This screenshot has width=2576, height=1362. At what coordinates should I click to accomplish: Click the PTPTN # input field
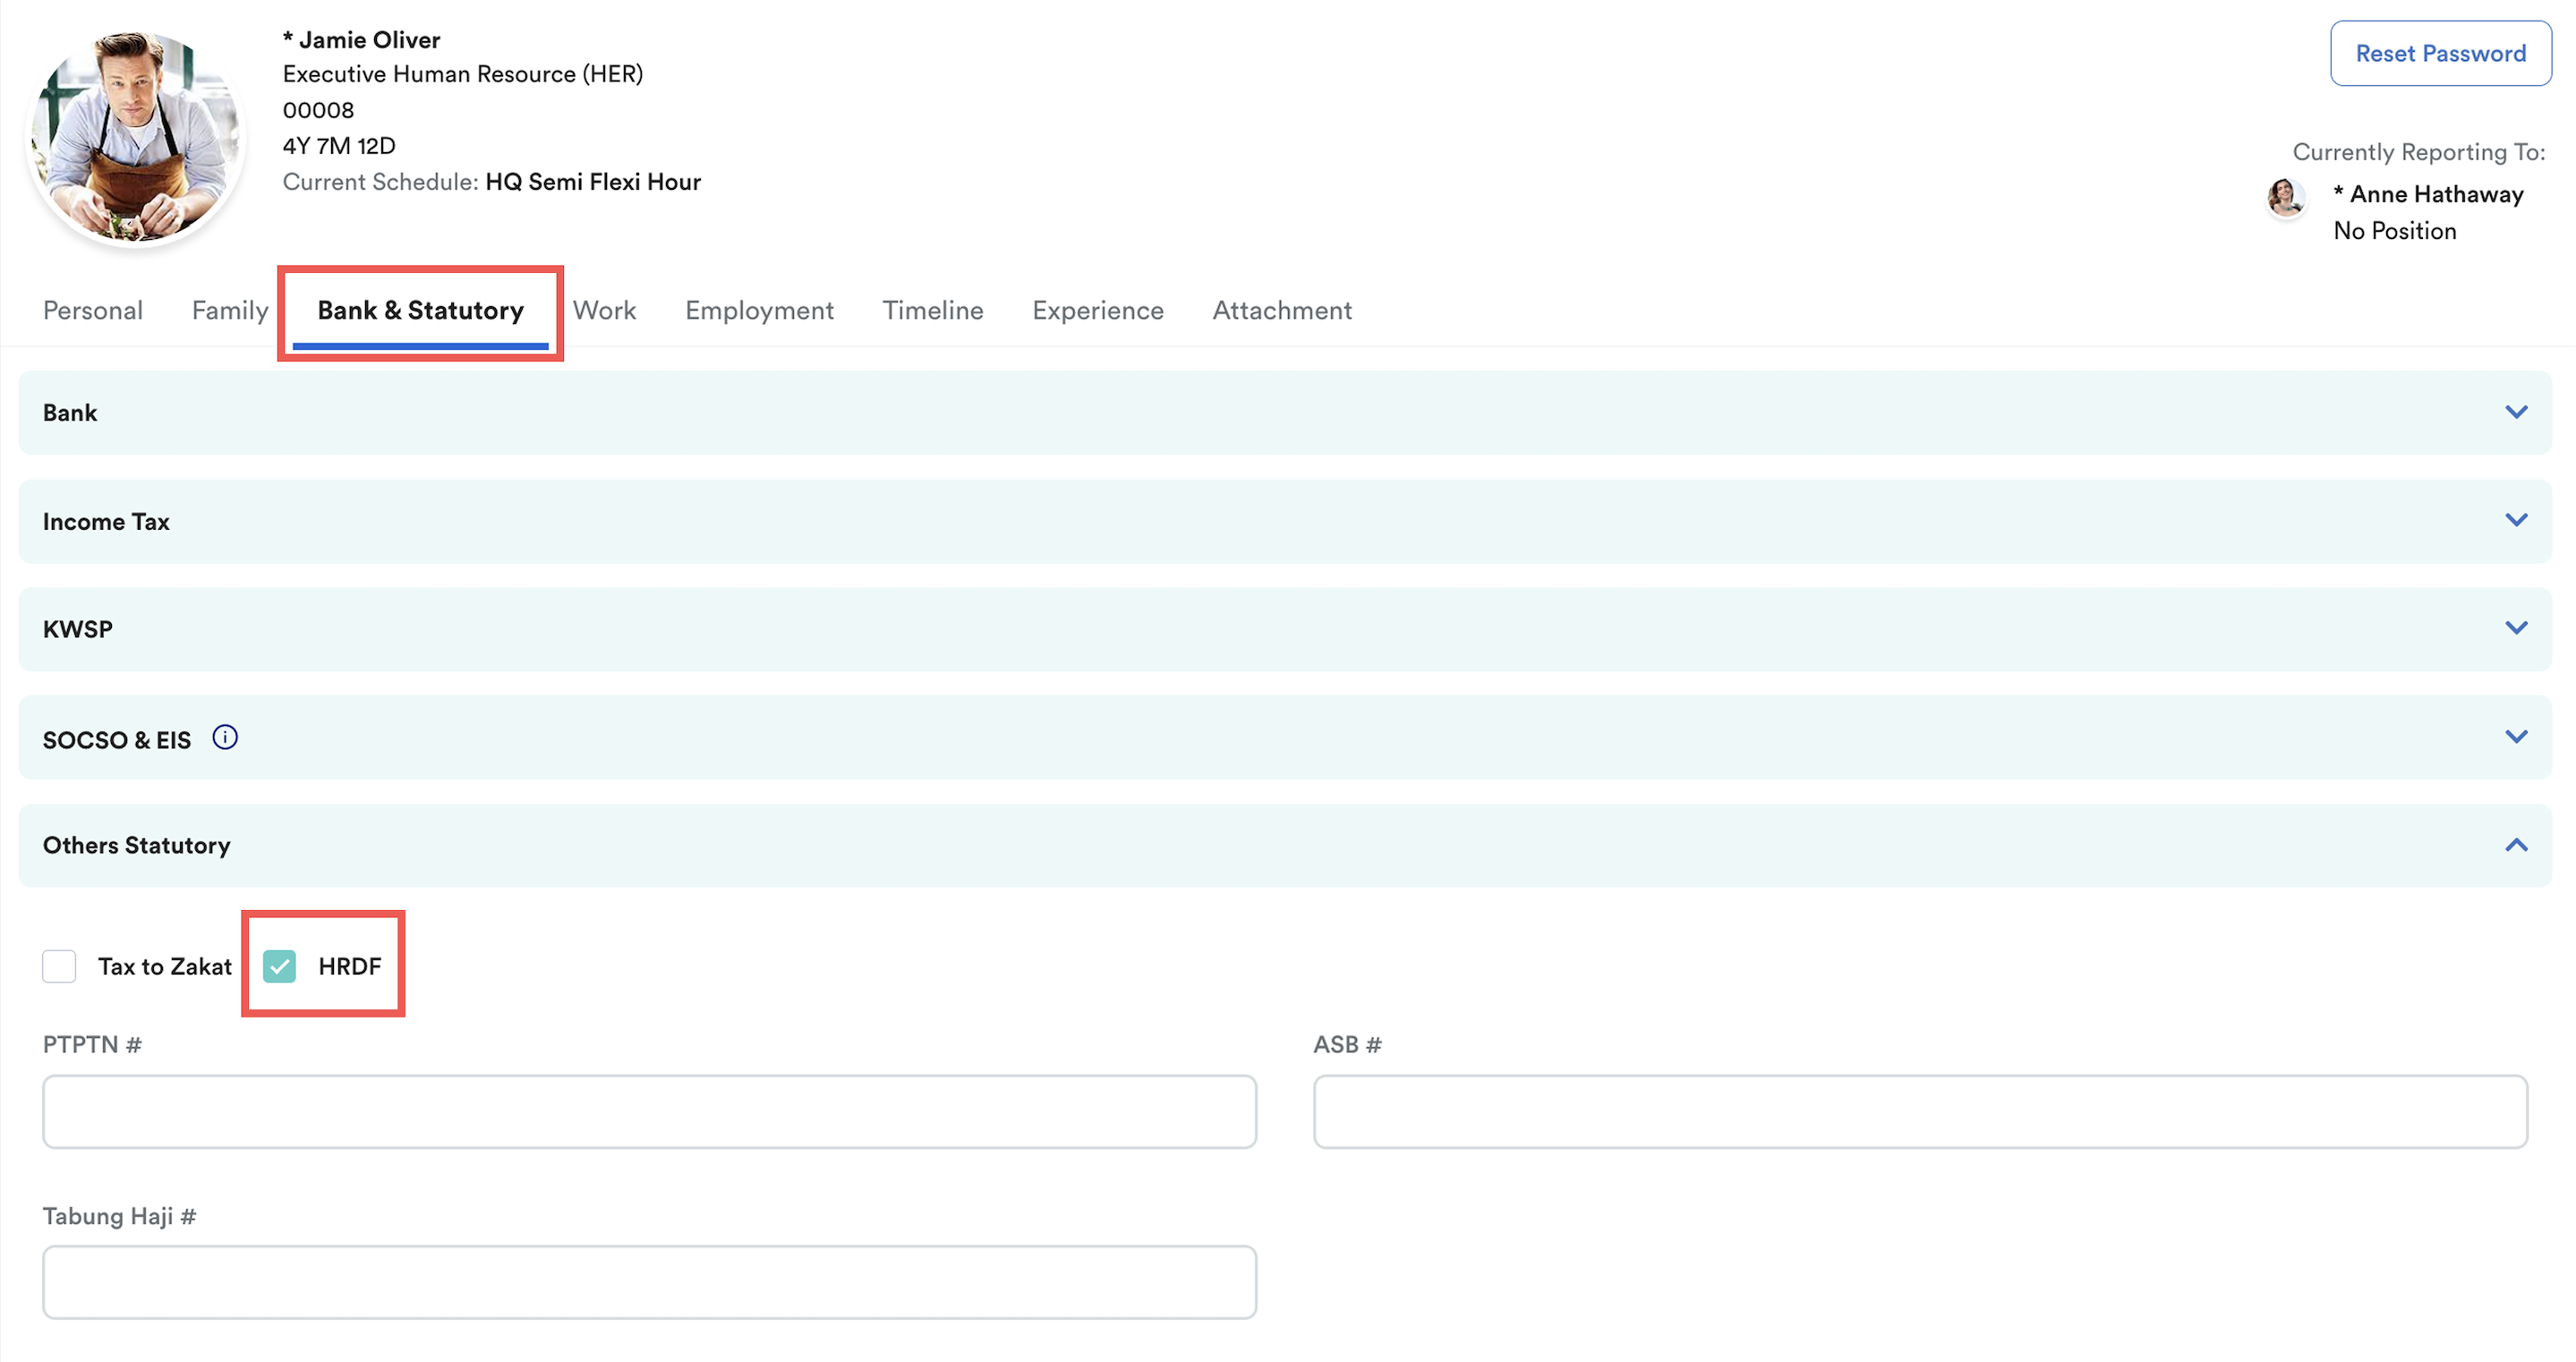[649, 1112]
